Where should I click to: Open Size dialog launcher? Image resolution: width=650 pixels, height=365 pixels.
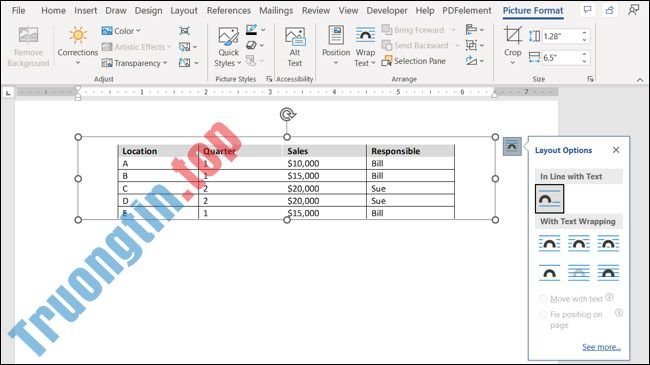point(590,79)
